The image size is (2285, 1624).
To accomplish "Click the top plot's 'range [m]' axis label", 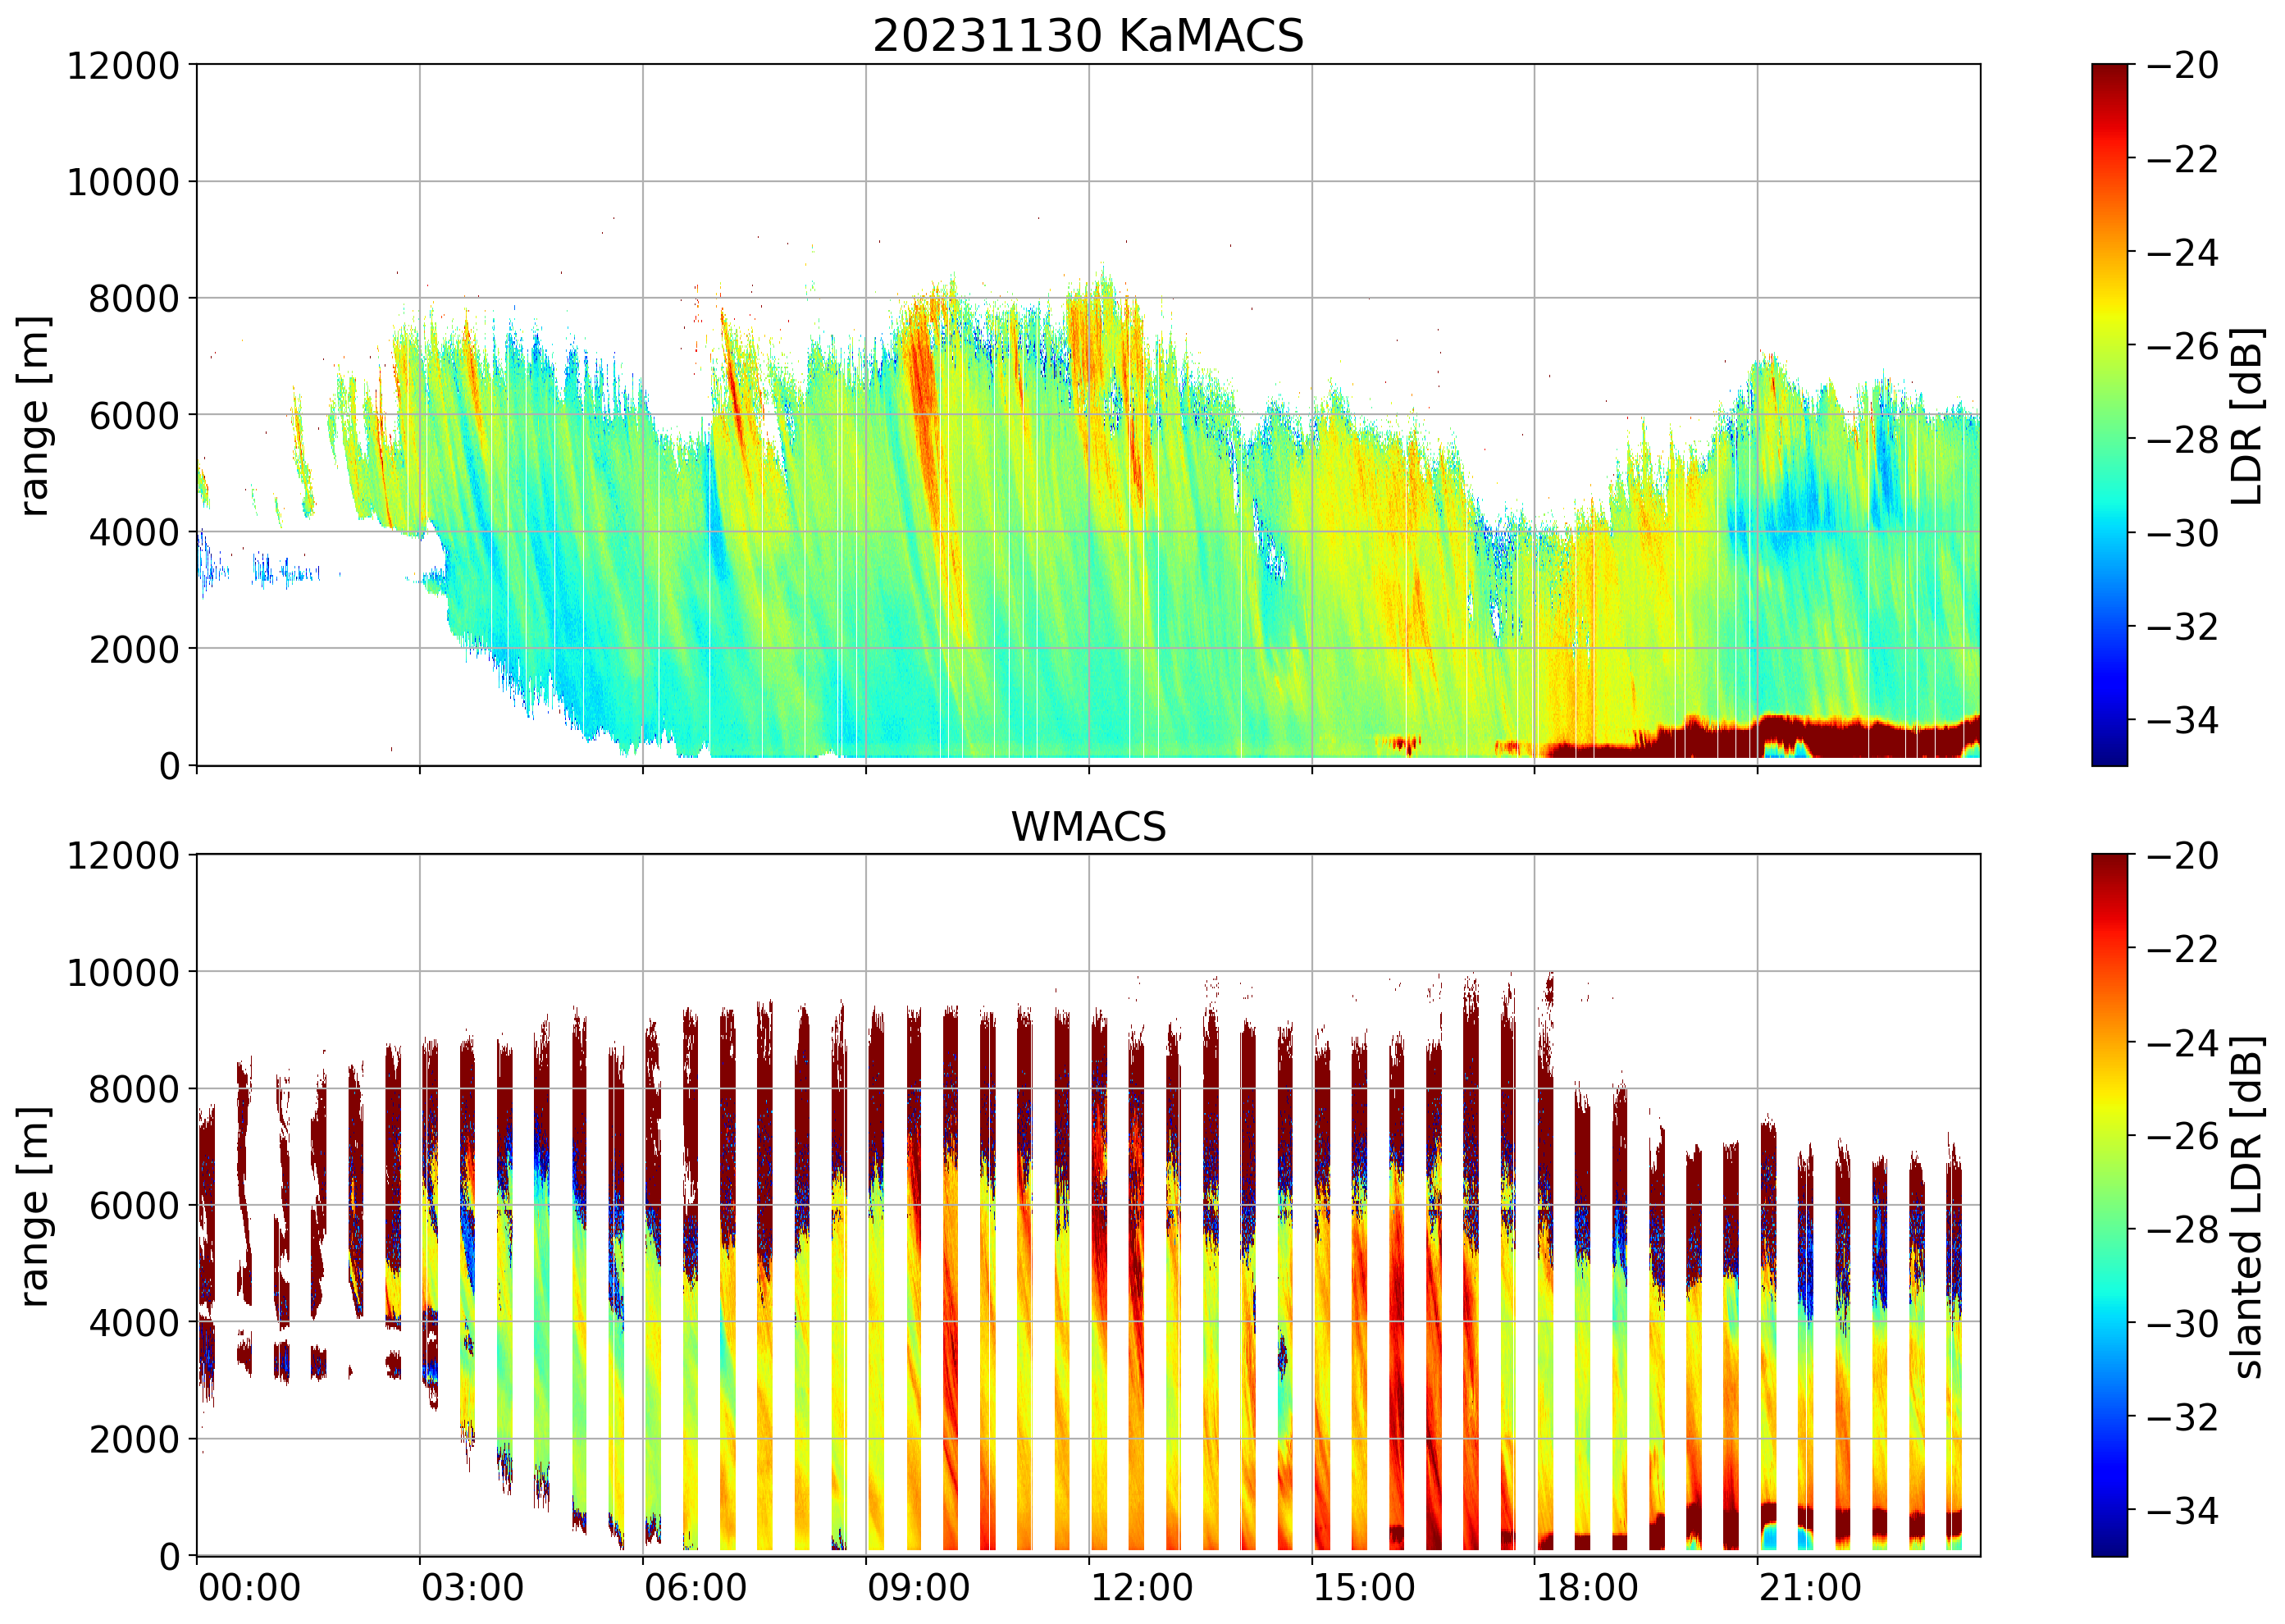I will point(35,416).
